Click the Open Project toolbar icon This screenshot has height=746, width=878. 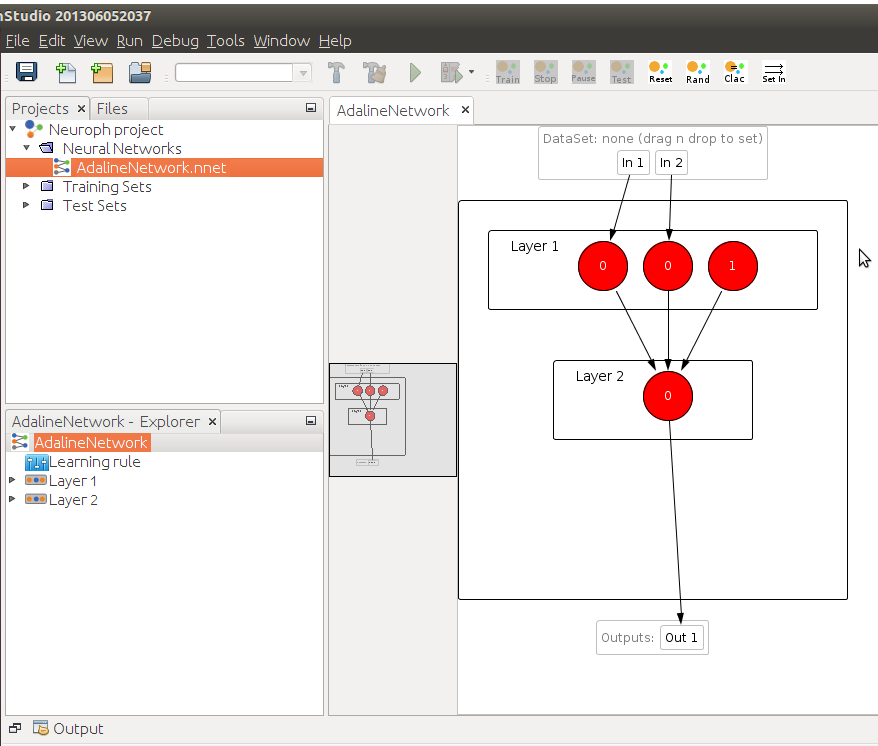140,72
